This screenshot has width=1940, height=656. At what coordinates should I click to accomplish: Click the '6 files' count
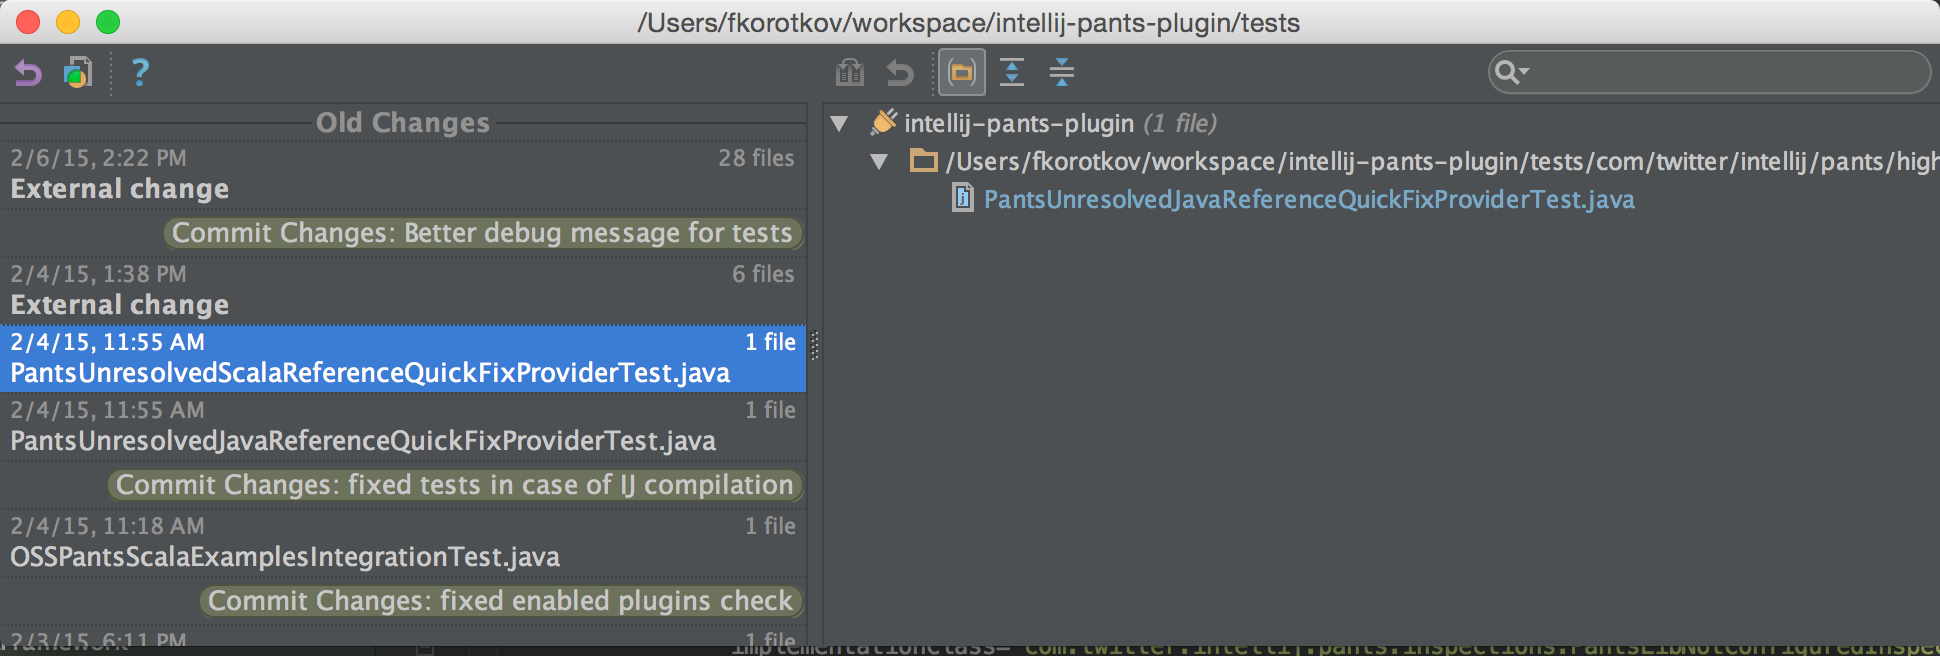[x=763, y=274]
